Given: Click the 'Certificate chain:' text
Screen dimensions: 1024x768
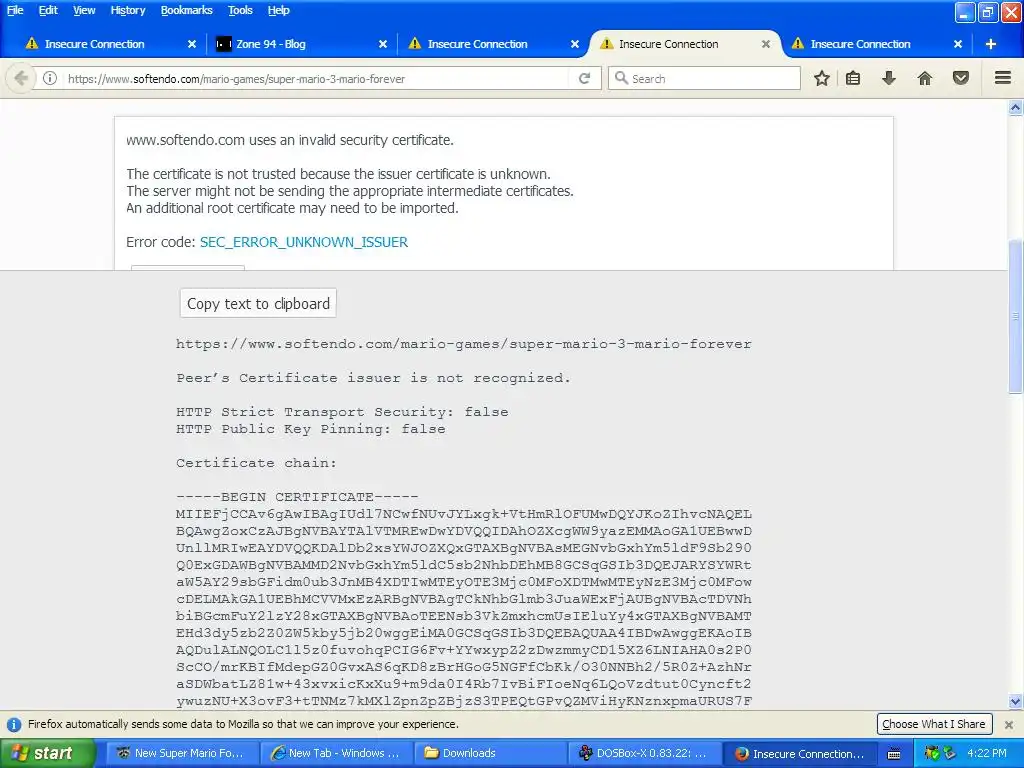Looking at the screenshot, I should 256,463.
